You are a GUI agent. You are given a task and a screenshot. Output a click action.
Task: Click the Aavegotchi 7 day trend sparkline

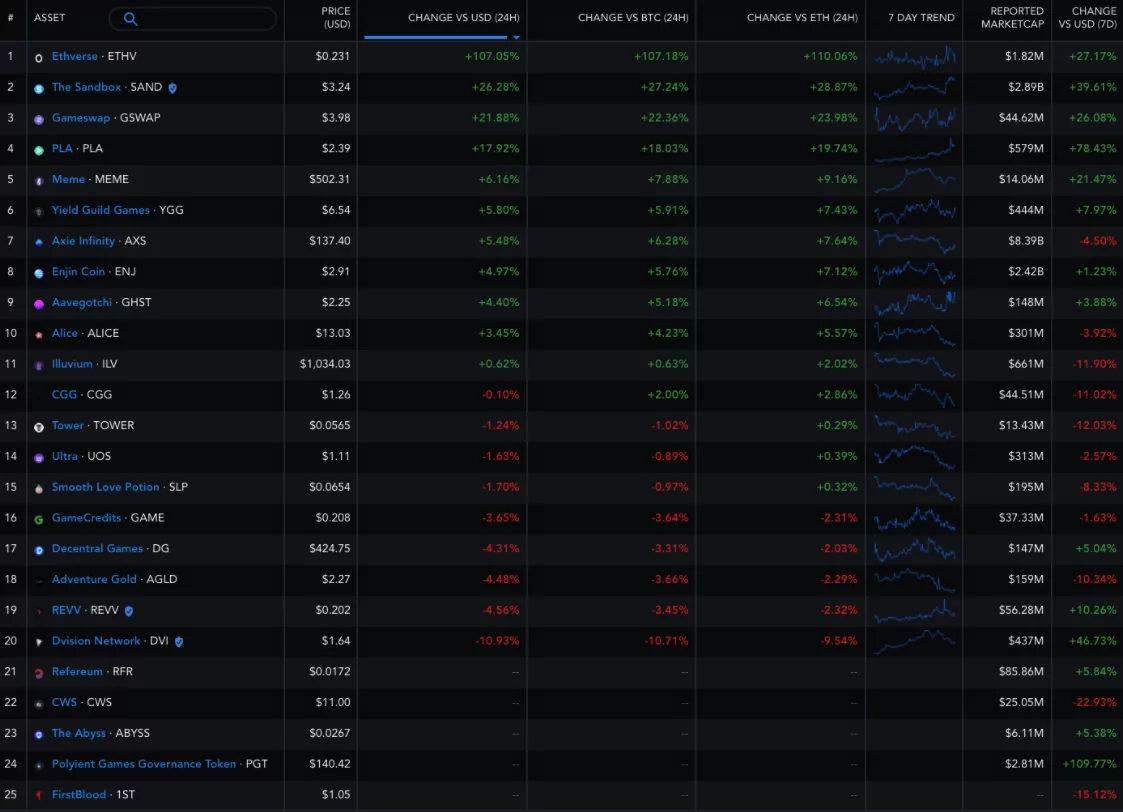pyautogui.click(x=915, y=303)
